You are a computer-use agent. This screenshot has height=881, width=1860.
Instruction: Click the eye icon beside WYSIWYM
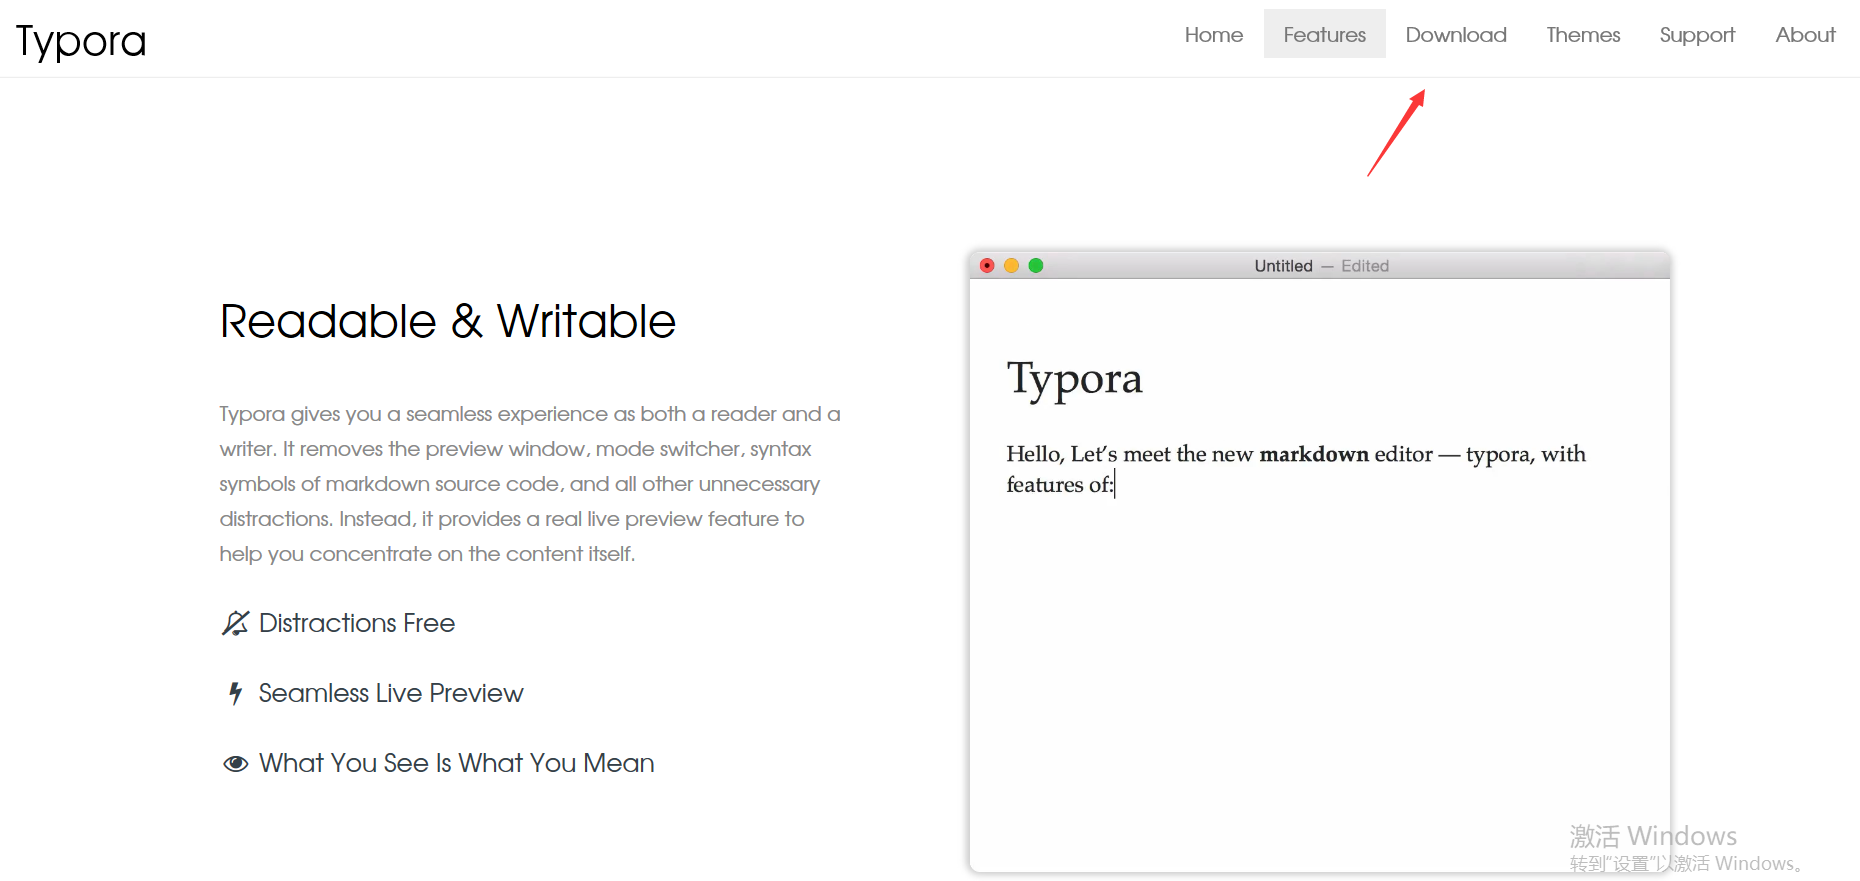click(235, 763)
